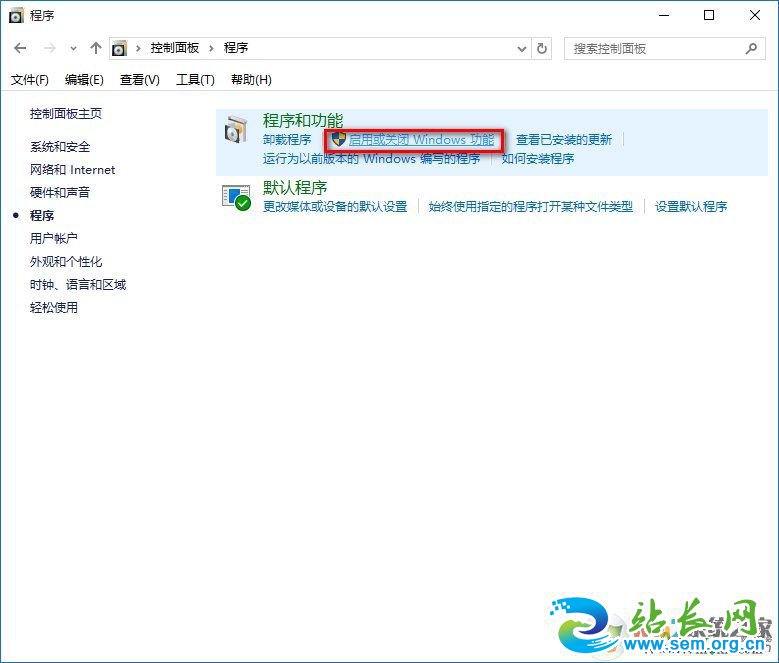Refresh the current page
The height and width of the screenshot is (663, 779).
(x=542, y=49)
